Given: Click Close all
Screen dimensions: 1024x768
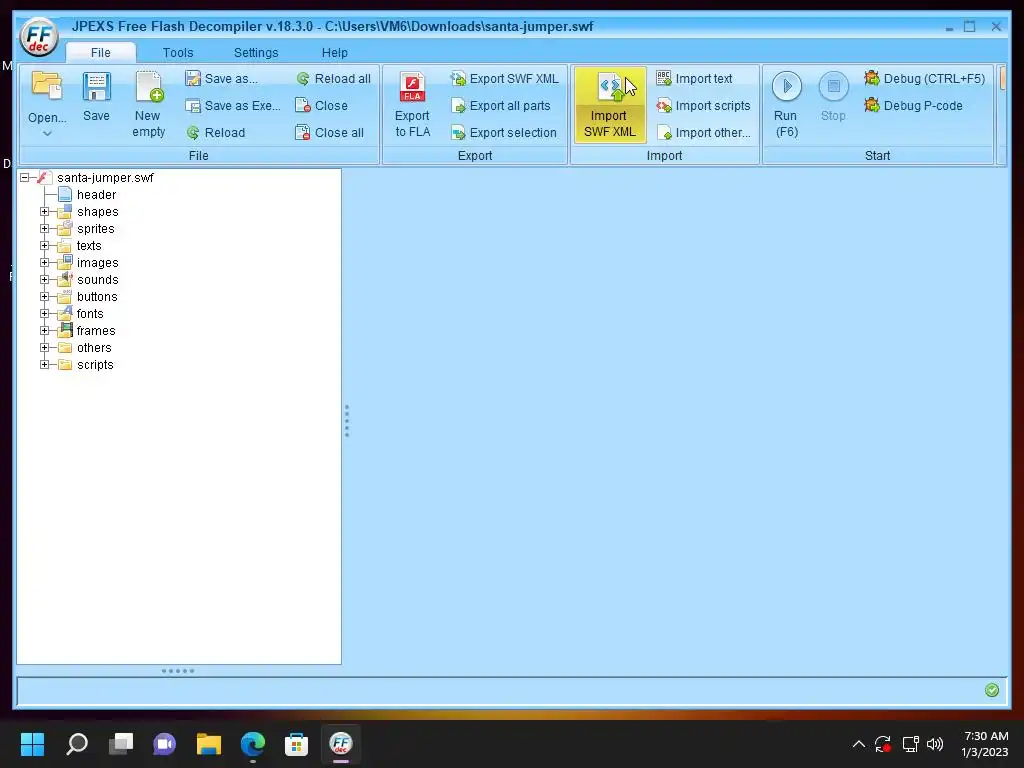Looking at the screenshot, I should [x=330, y=133].
